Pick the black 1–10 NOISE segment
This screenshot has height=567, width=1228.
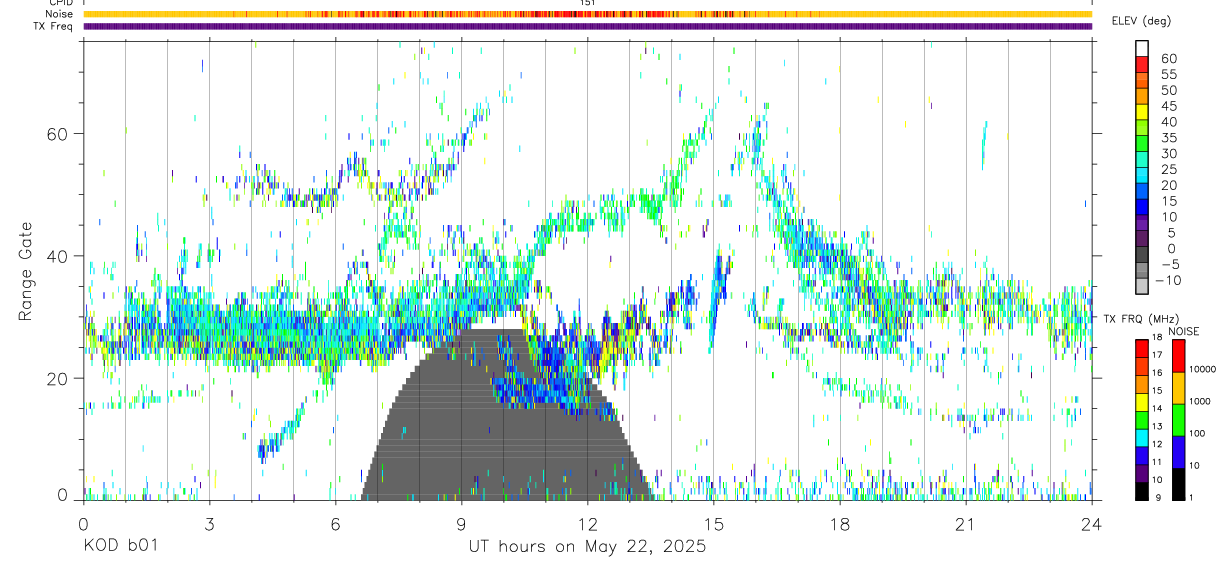tap(1178, 484)
